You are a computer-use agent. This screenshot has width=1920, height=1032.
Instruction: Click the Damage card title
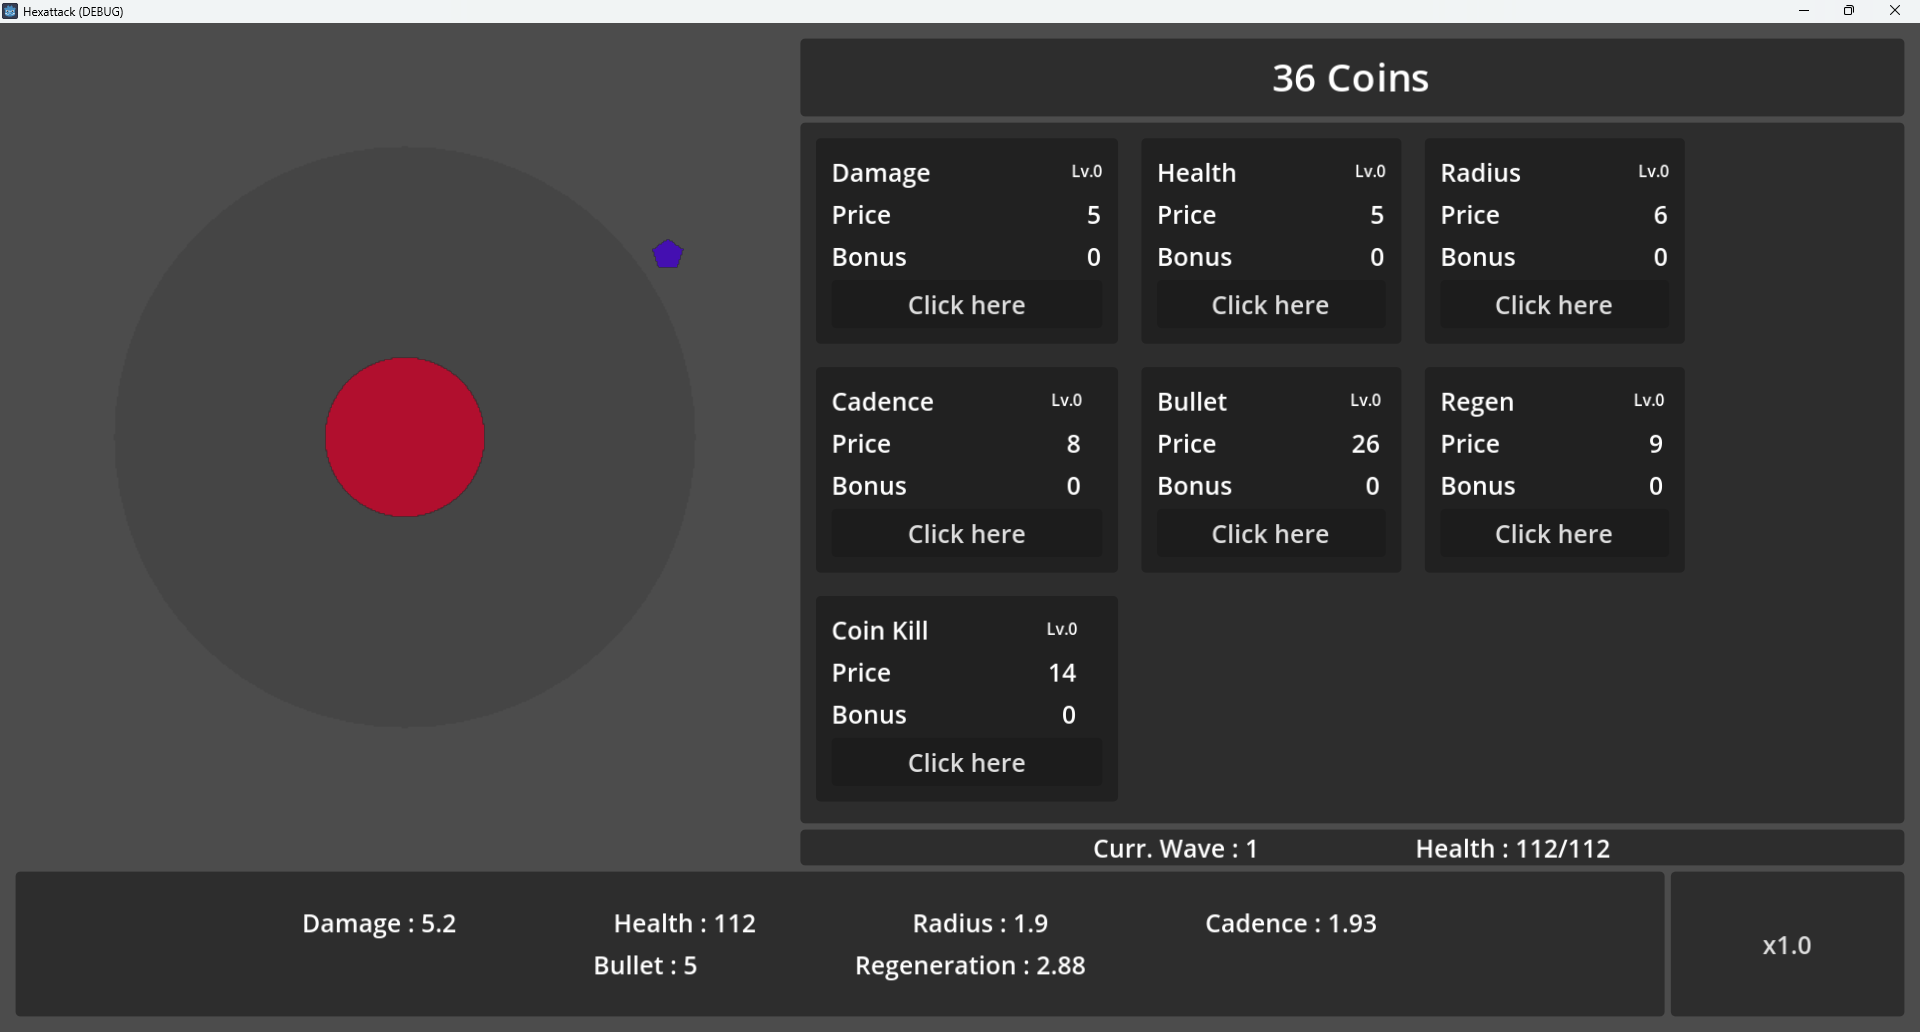click(881, 174)
